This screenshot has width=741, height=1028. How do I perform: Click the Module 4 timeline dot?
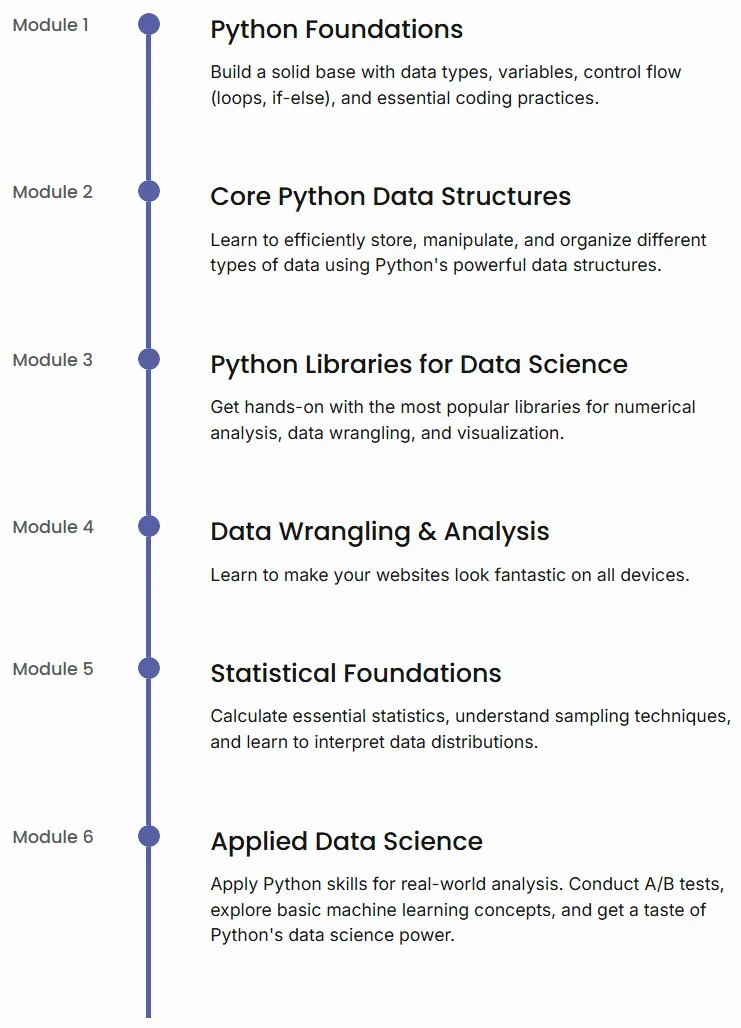pyautogui.click(x=149, y=526)
